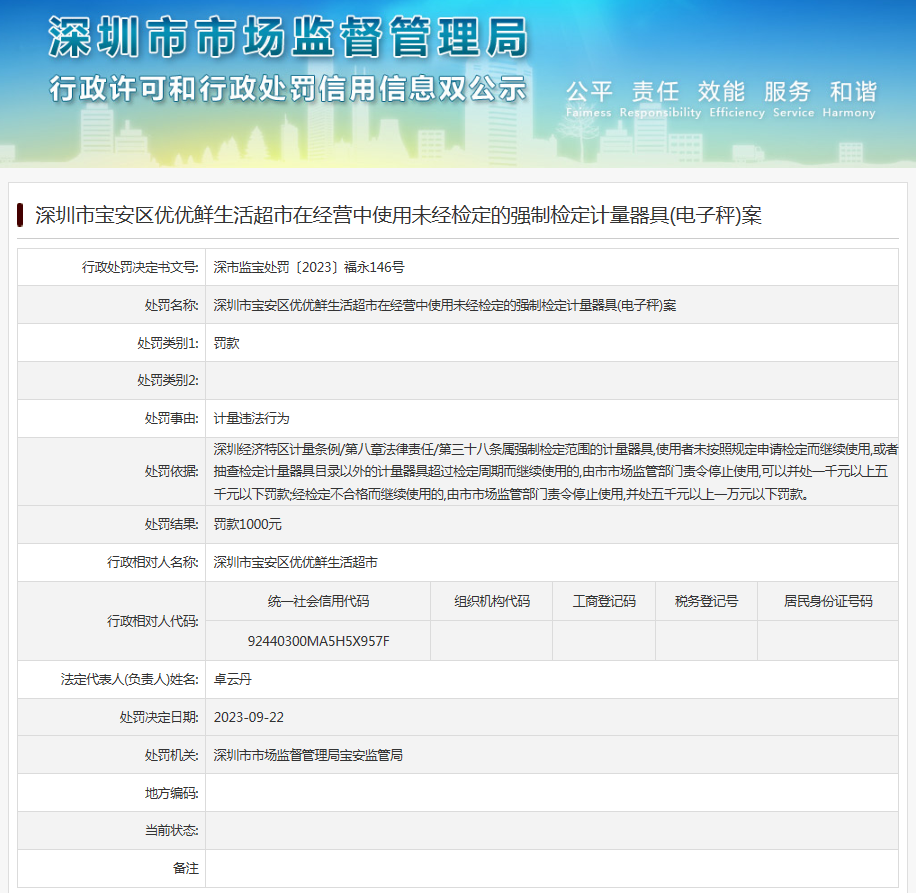Click the 深圳市市场监督管理局宝安监管局 value

308,755
